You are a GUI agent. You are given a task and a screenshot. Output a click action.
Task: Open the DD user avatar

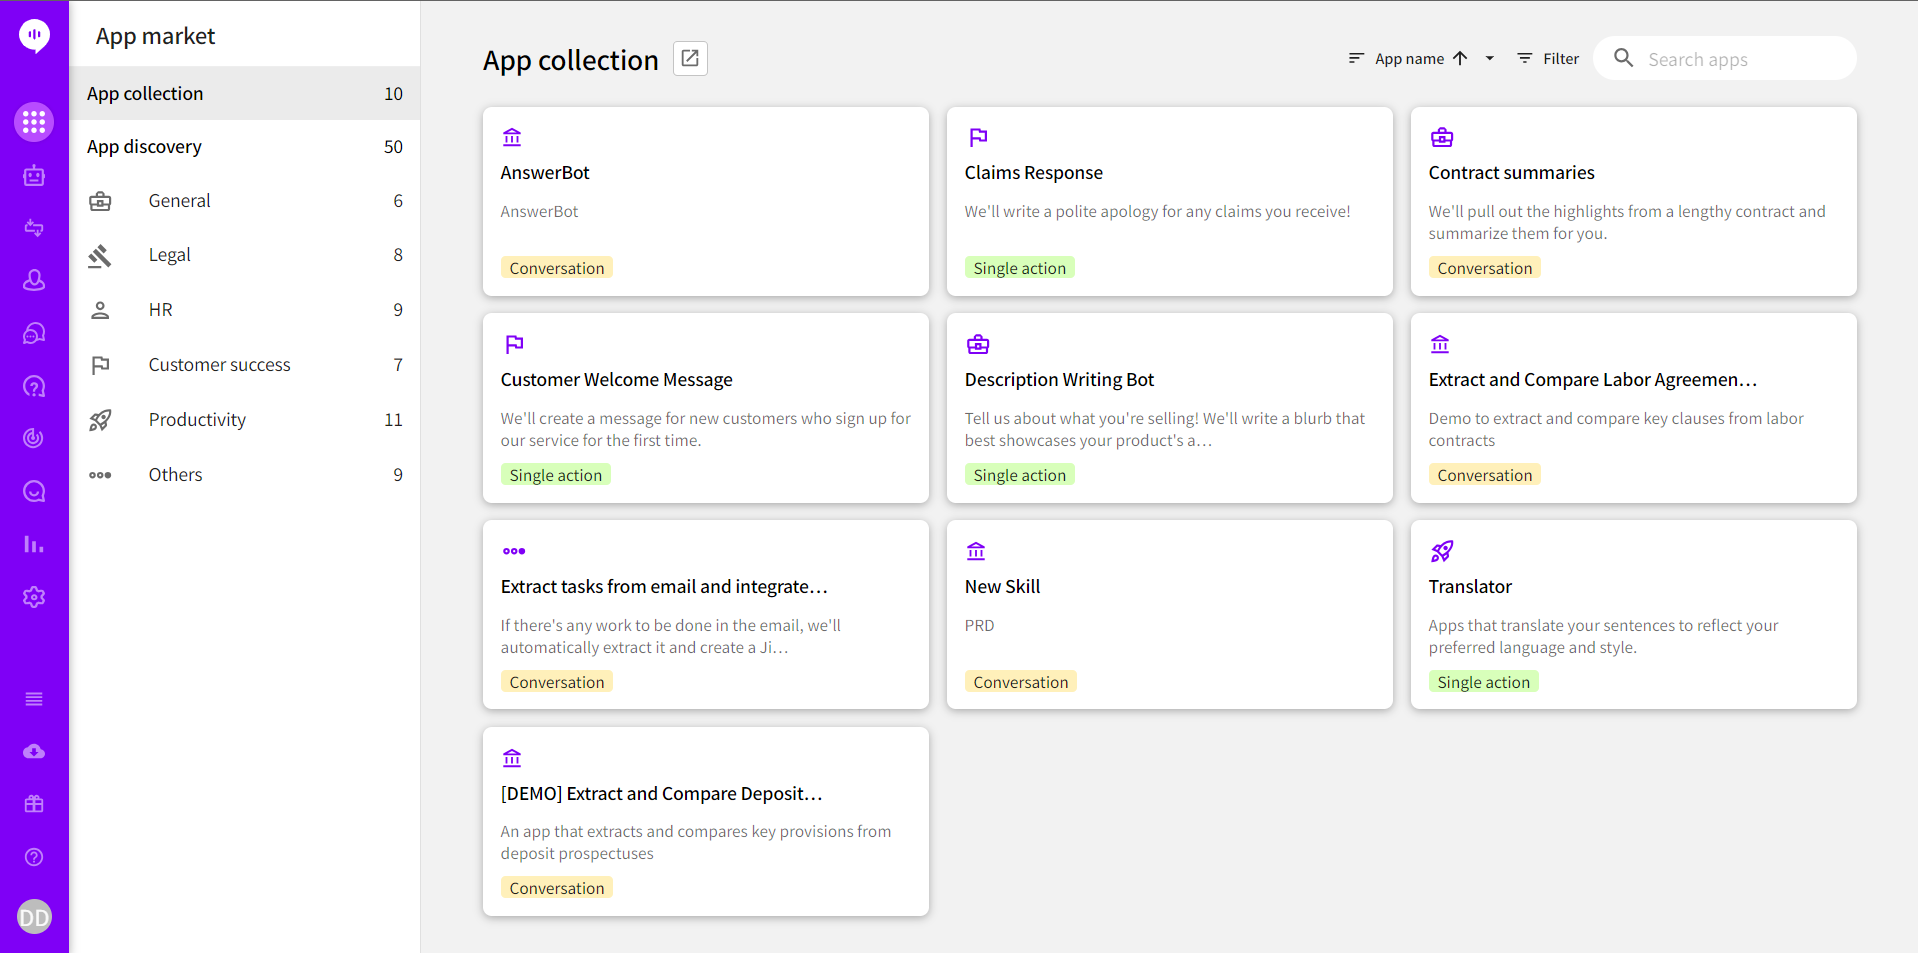34,917
